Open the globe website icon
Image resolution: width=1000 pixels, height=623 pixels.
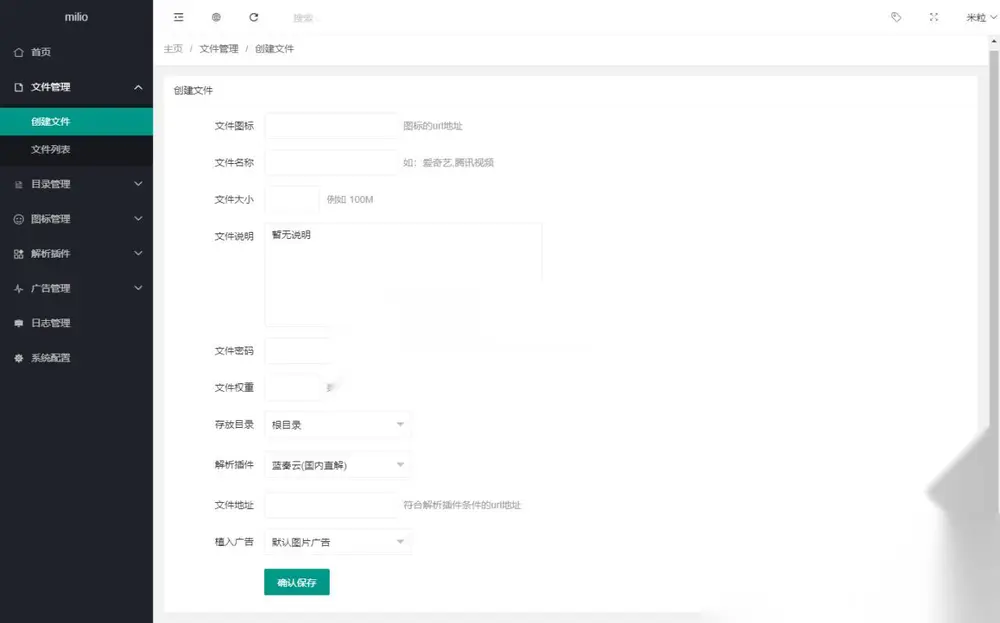[216, 17]
